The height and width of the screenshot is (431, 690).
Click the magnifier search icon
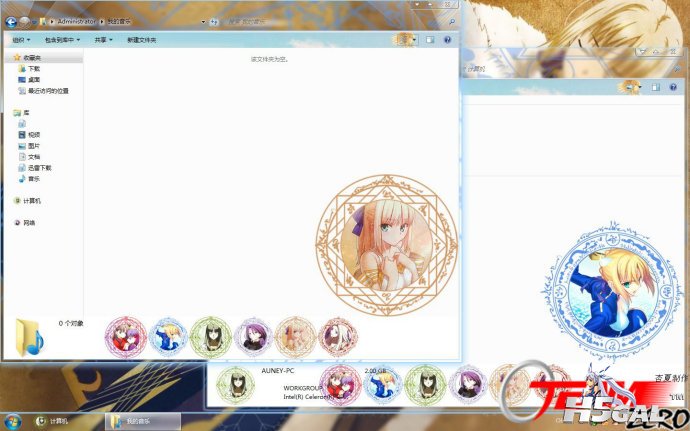(451, 22)
